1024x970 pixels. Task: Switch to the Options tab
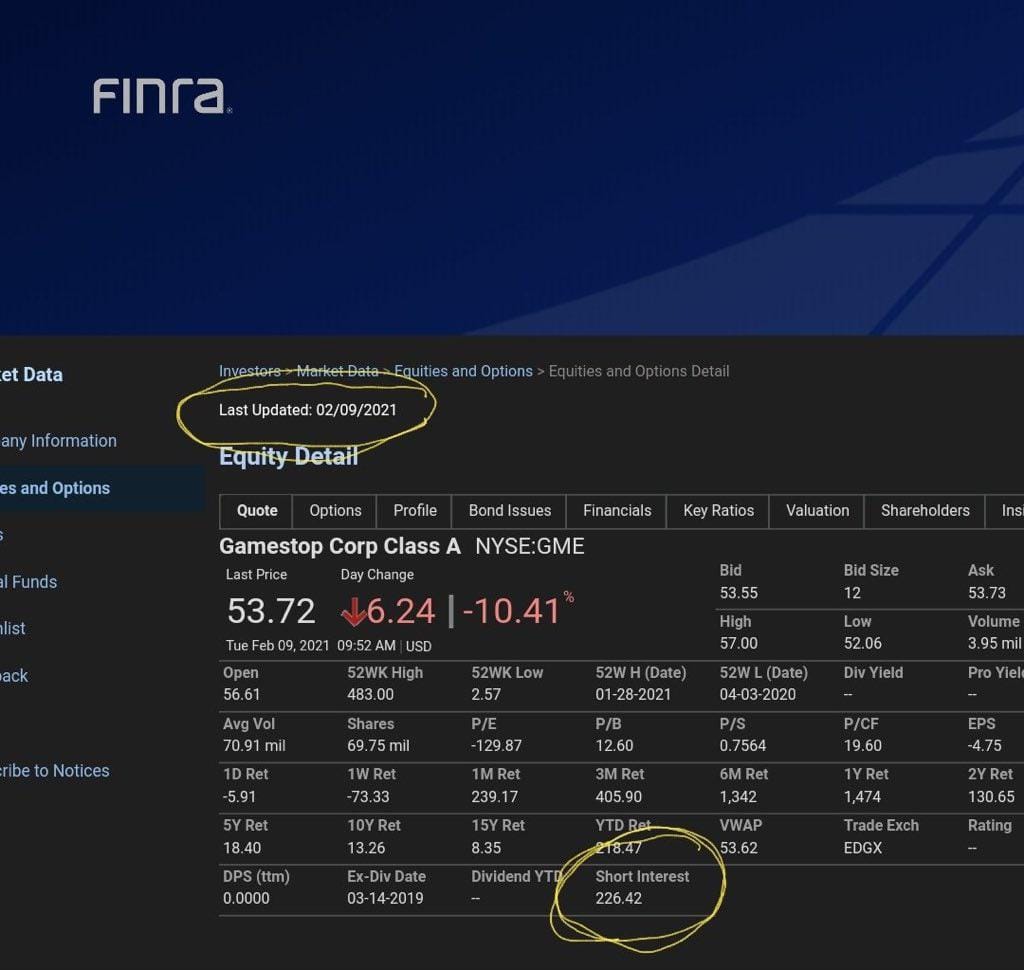tap(335, 511)
